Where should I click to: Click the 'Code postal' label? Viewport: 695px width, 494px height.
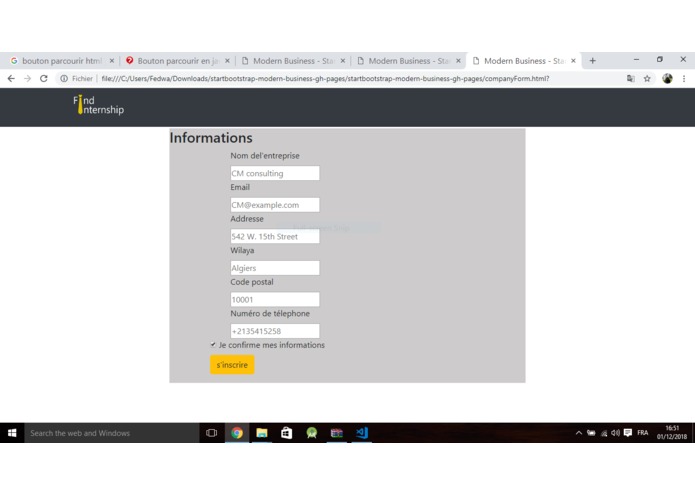tap(252, 282)
